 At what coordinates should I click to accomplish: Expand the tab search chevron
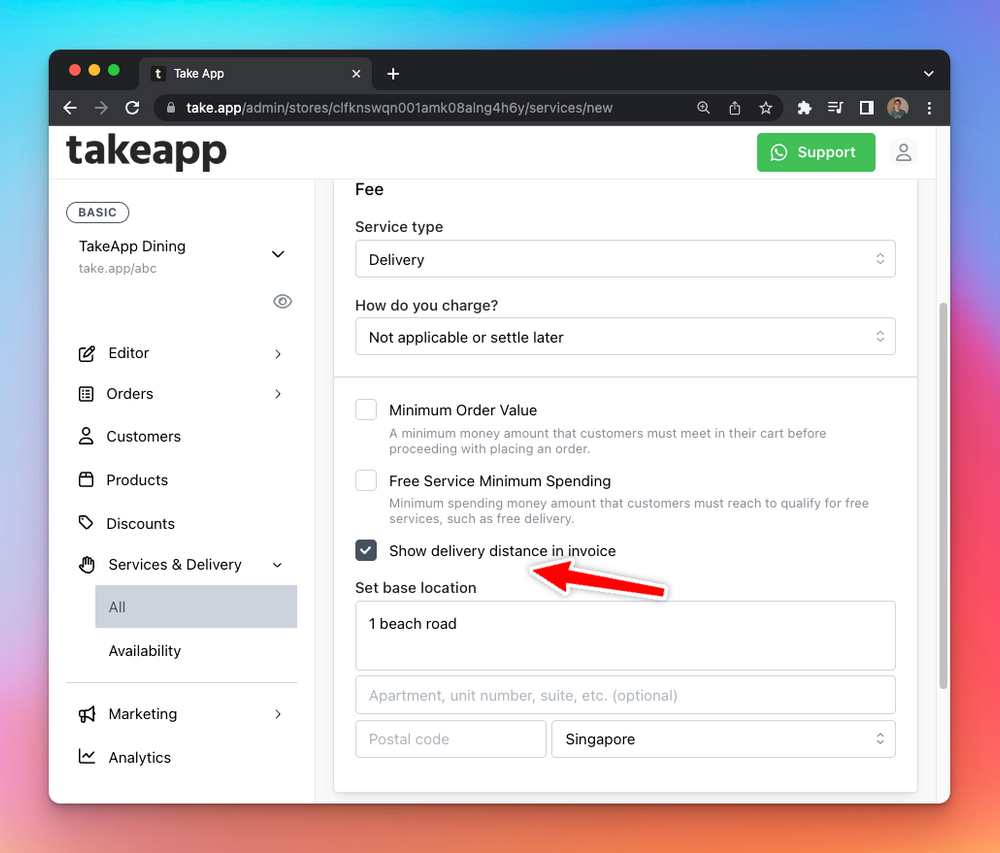click(x=929, y=74)
